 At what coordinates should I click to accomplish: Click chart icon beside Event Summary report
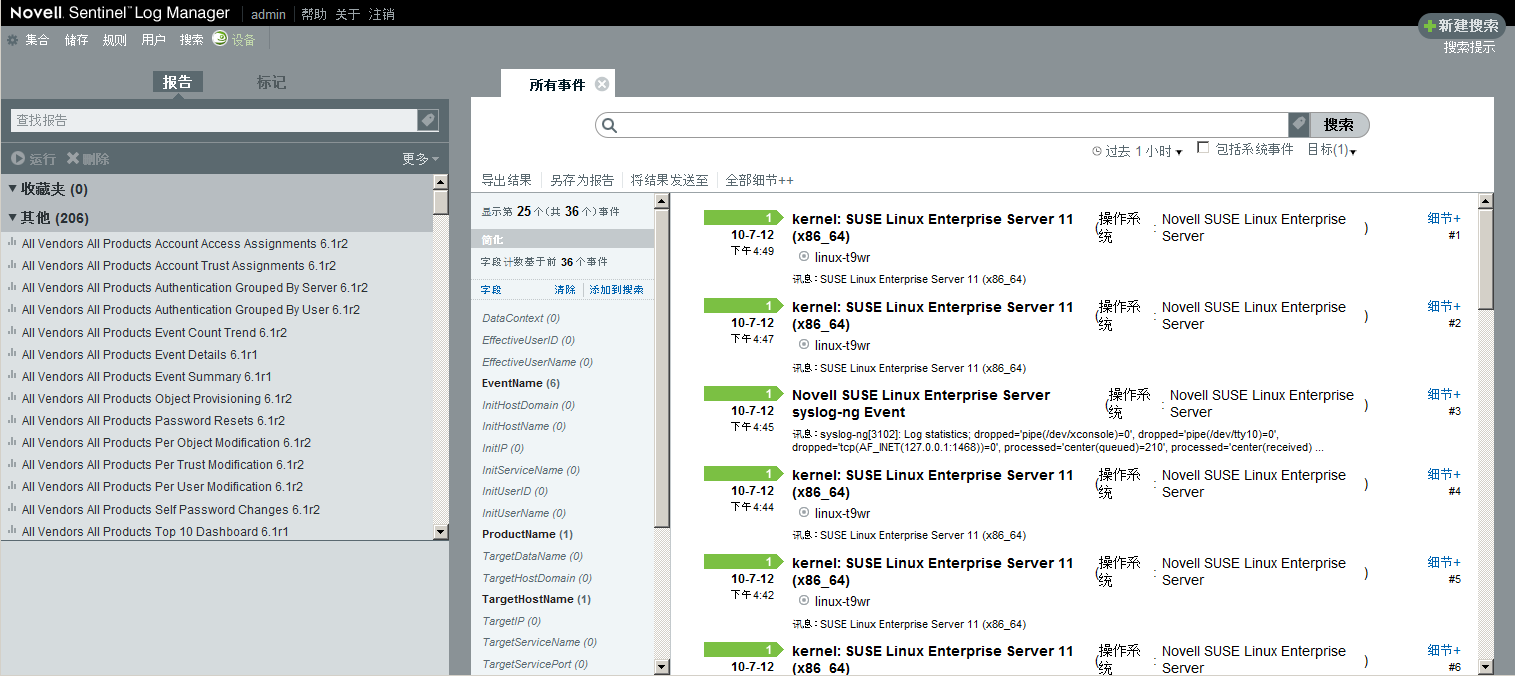[12, 376]
